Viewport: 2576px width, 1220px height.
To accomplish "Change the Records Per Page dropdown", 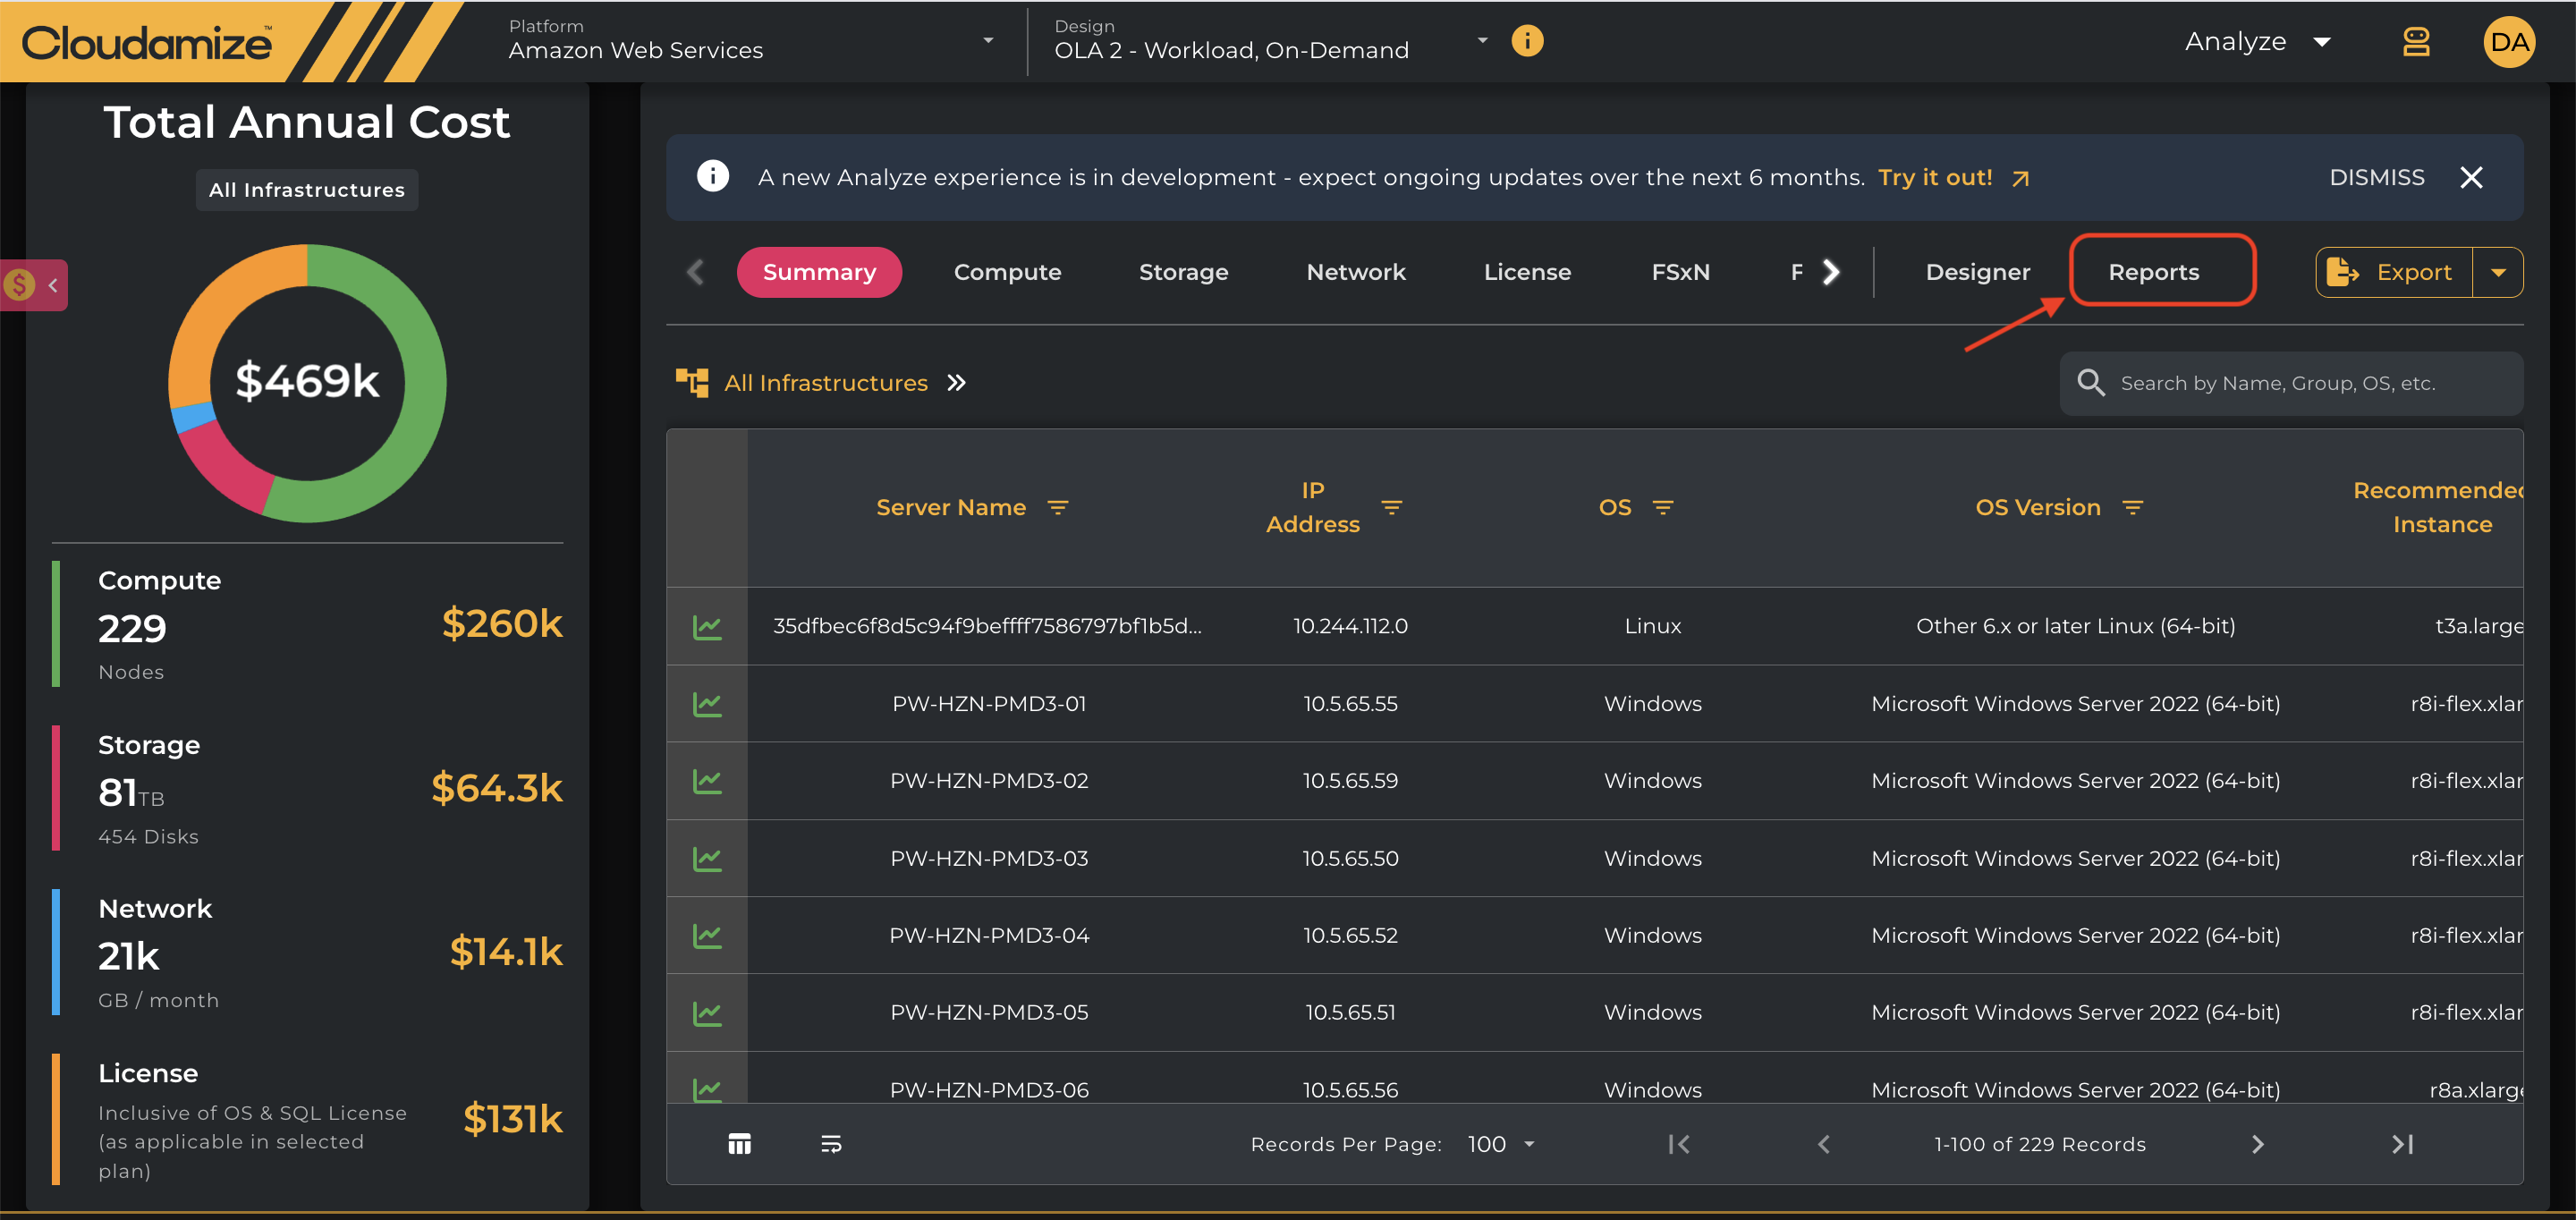I will (x=1500, y=1144).
